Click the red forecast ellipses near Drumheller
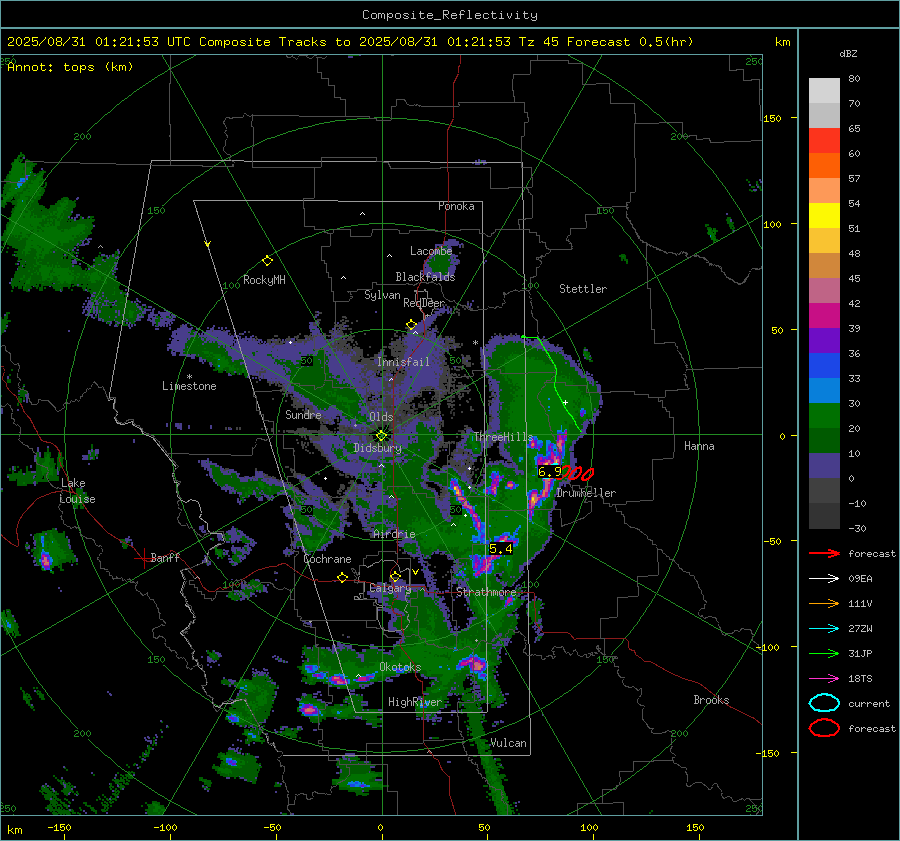 578,474
